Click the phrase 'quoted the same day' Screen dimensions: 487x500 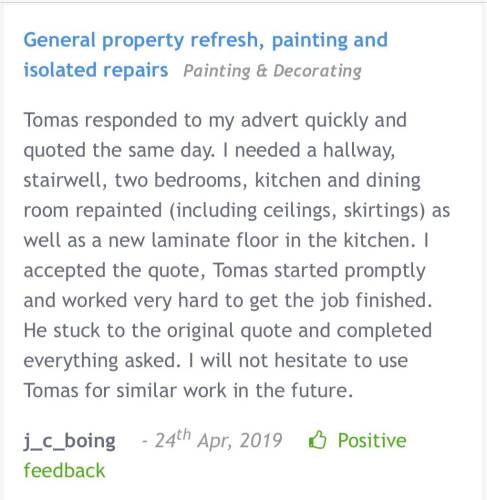pos(117,150)
